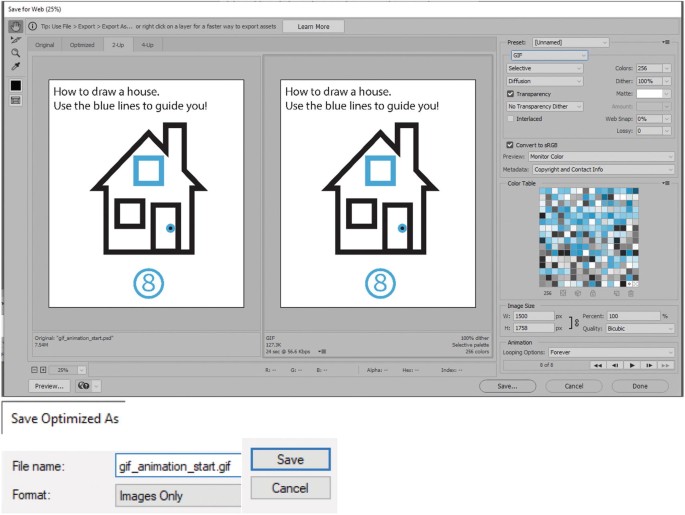The width and height of the screenshot is (685, 515).
Task: Select the Zoom tool in left toolbar
Action: tap(16, 53)
